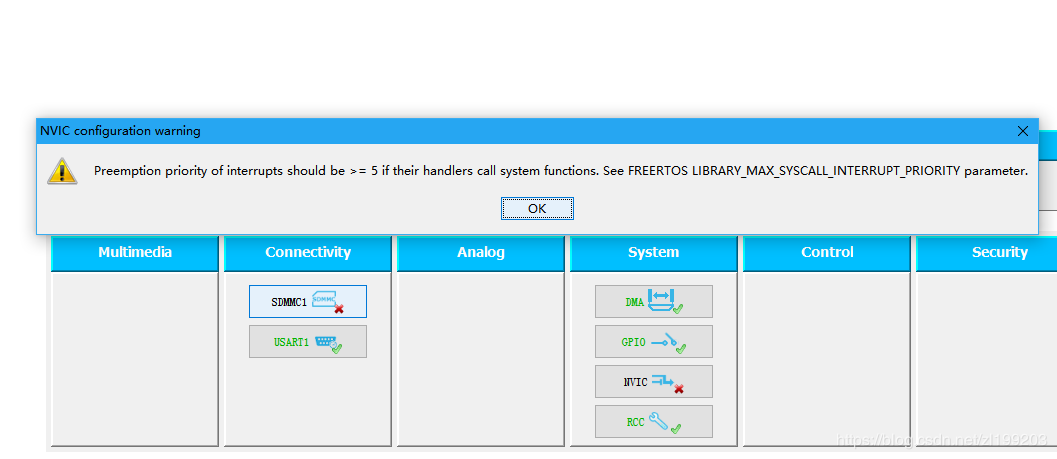Open the NVIC configuration button

tap(653, 381)
